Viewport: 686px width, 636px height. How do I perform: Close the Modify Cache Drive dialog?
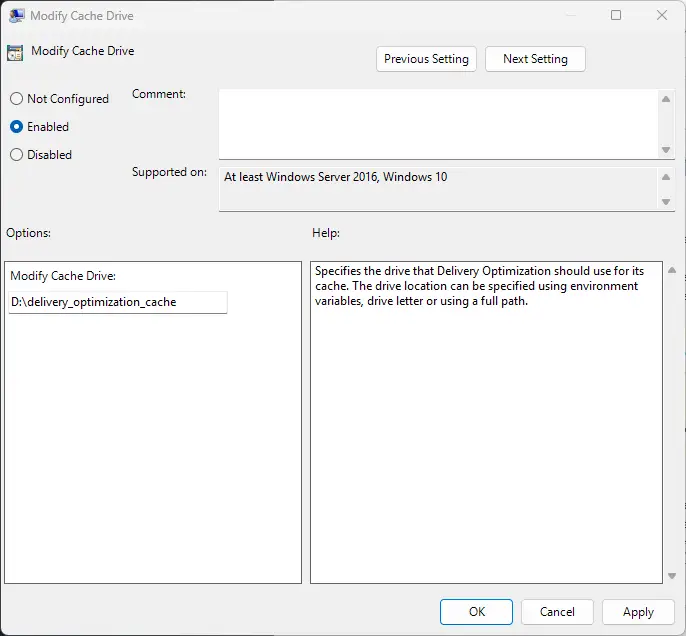[x=662, y=15]
